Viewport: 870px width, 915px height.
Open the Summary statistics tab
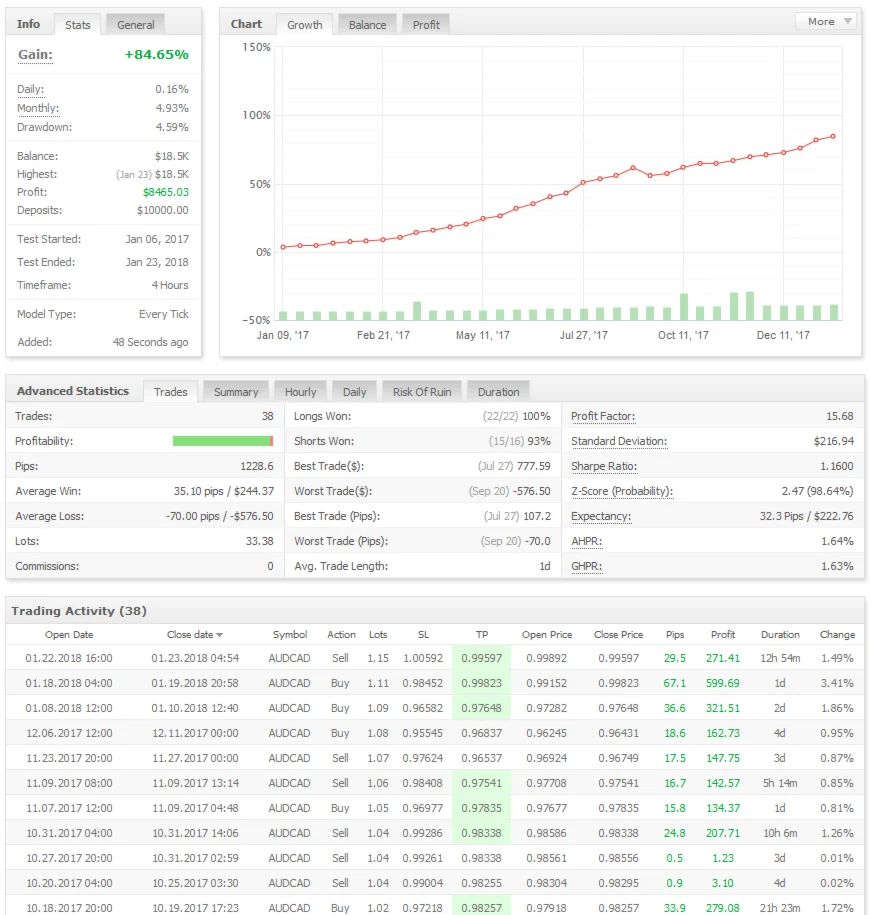236,392
